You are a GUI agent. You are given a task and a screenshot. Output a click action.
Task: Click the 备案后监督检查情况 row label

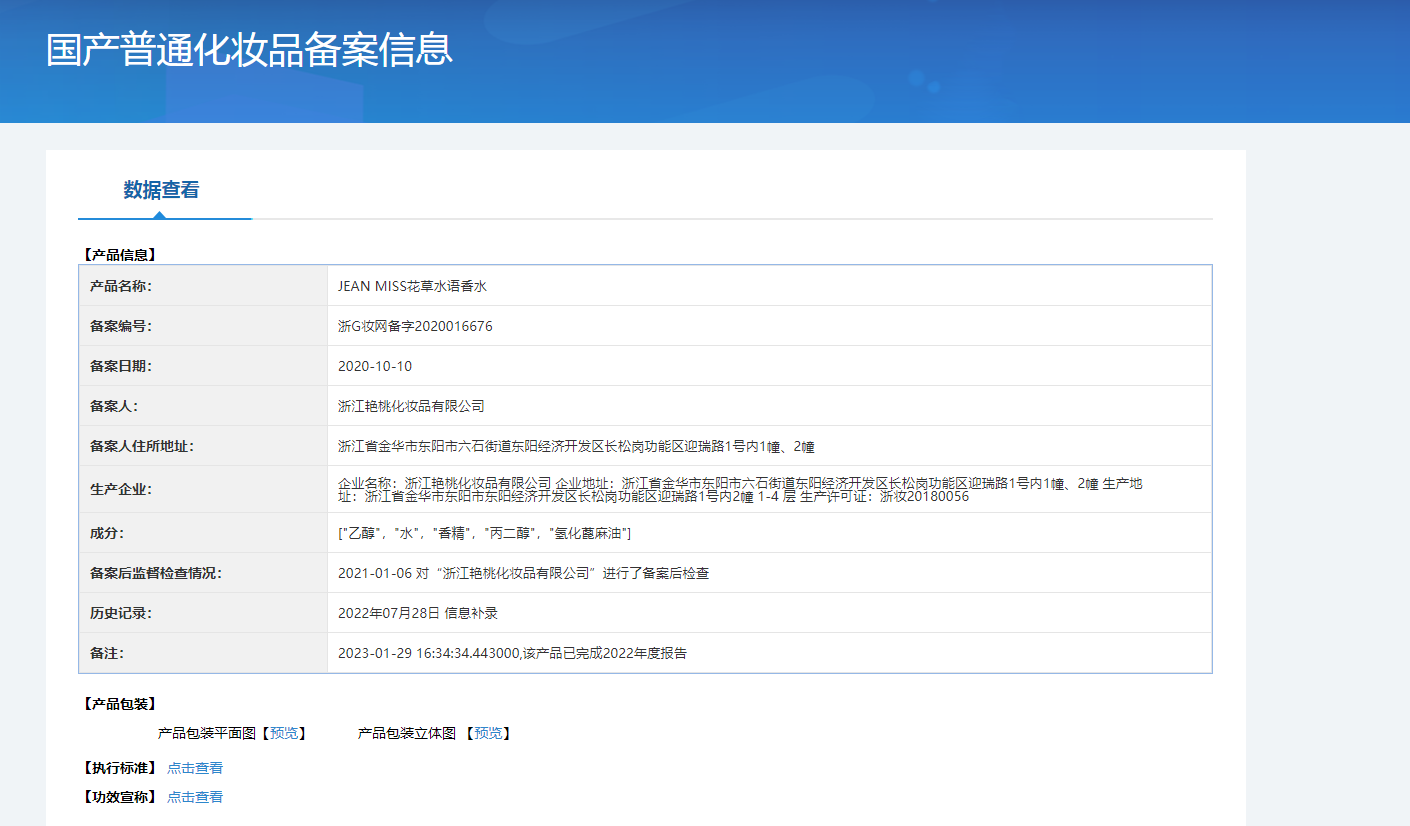[x=156, y=573]
